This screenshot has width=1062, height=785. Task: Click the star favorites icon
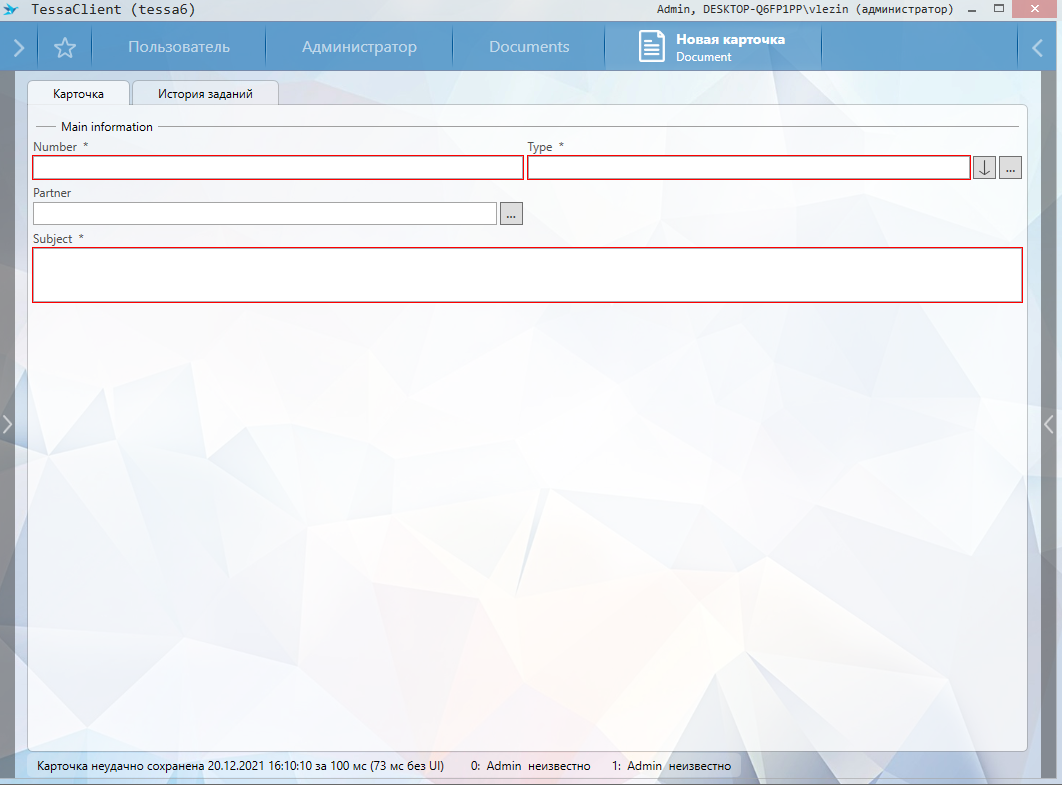tap(65, 47)
